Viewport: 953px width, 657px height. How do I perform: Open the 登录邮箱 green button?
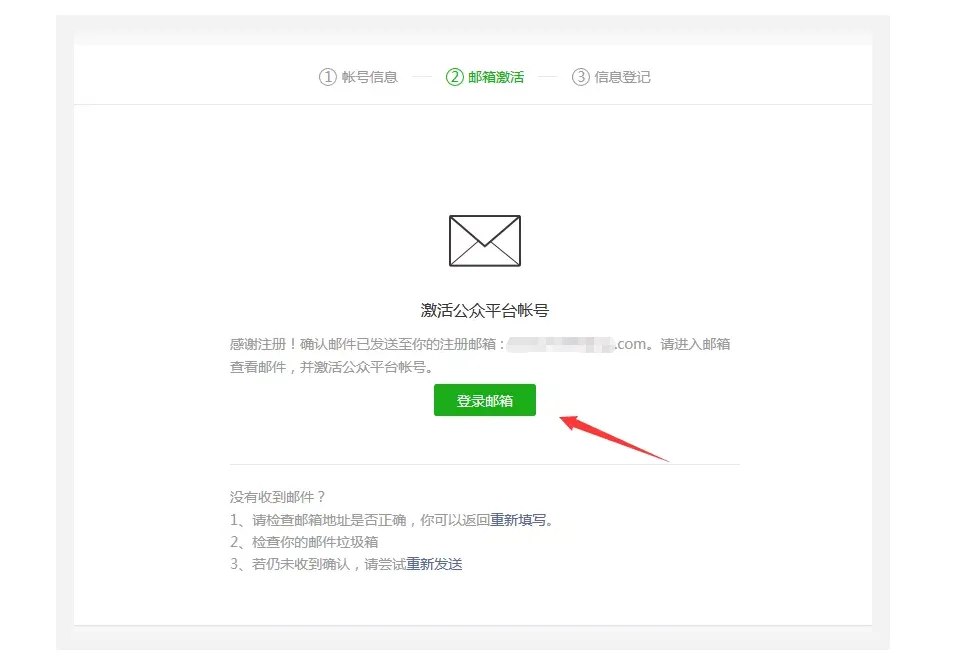tap(484, 400)
